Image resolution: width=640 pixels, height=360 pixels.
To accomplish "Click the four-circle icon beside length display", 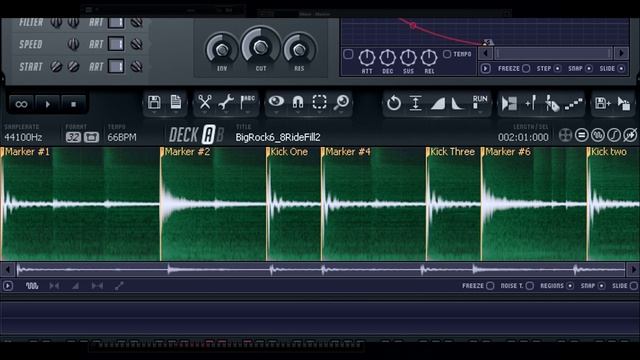I will point(565,135).
